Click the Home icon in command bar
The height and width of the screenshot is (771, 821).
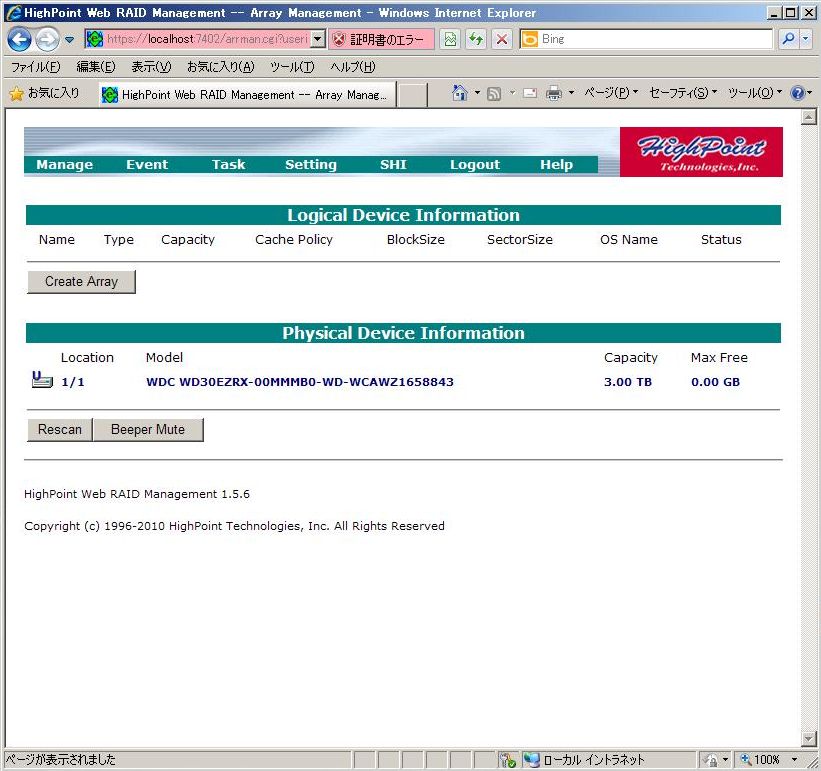tap(459, 93)
